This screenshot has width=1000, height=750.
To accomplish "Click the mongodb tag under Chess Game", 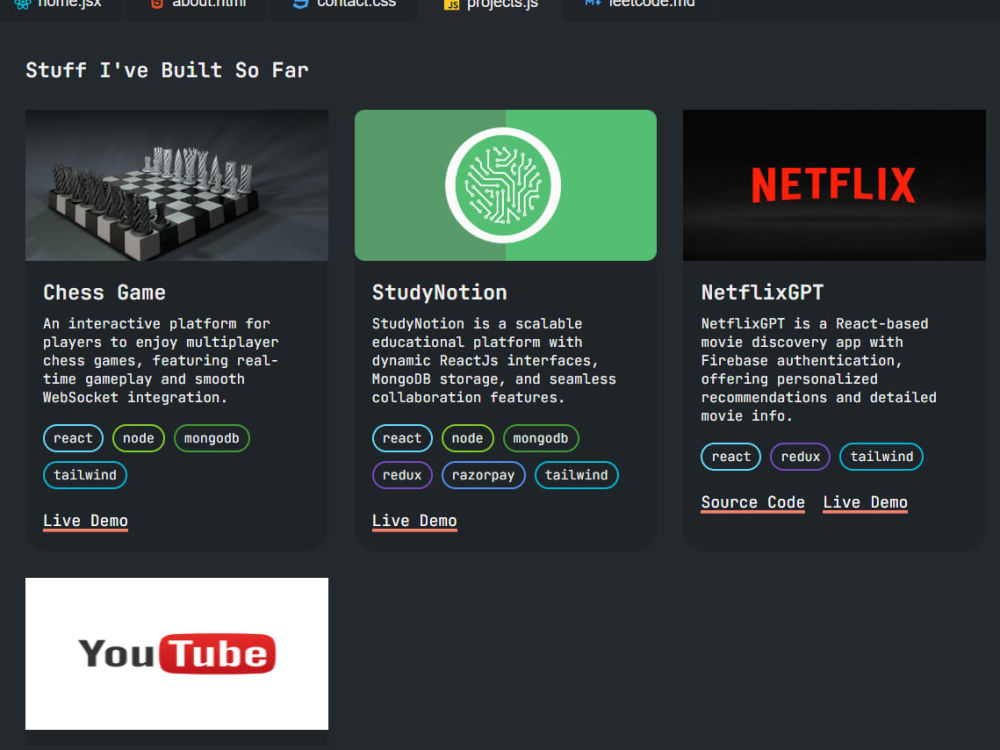I will [212, 438].
